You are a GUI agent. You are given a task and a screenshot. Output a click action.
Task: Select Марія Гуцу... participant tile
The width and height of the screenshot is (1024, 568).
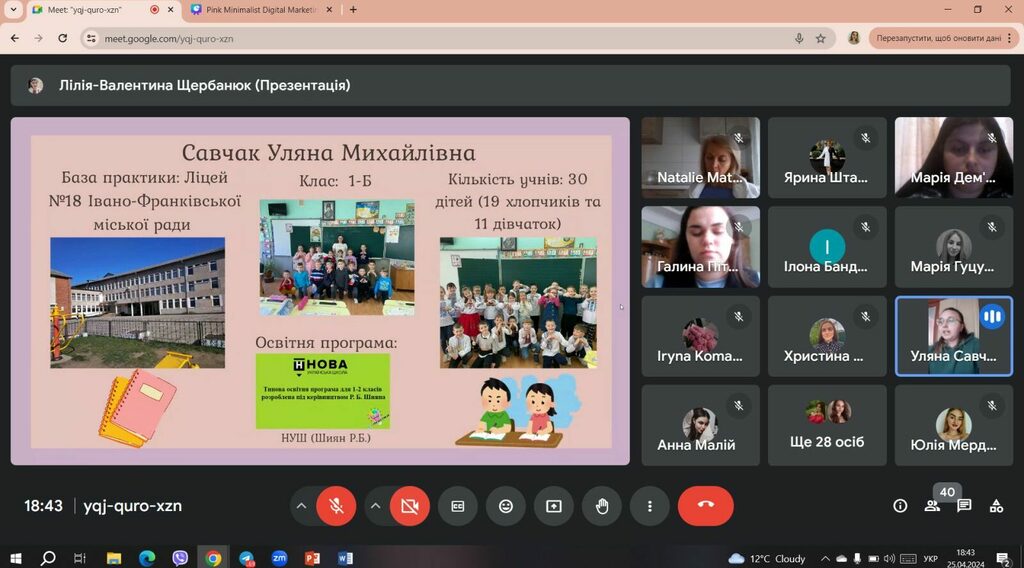pyautogui.click(x=953, y=247)
